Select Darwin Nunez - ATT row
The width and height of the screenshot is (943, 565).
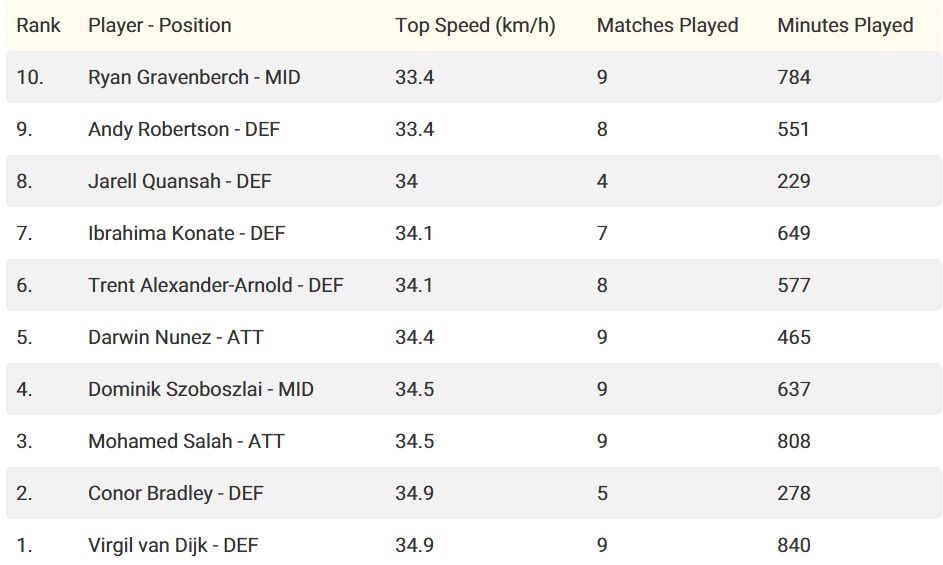coord(474,337)
